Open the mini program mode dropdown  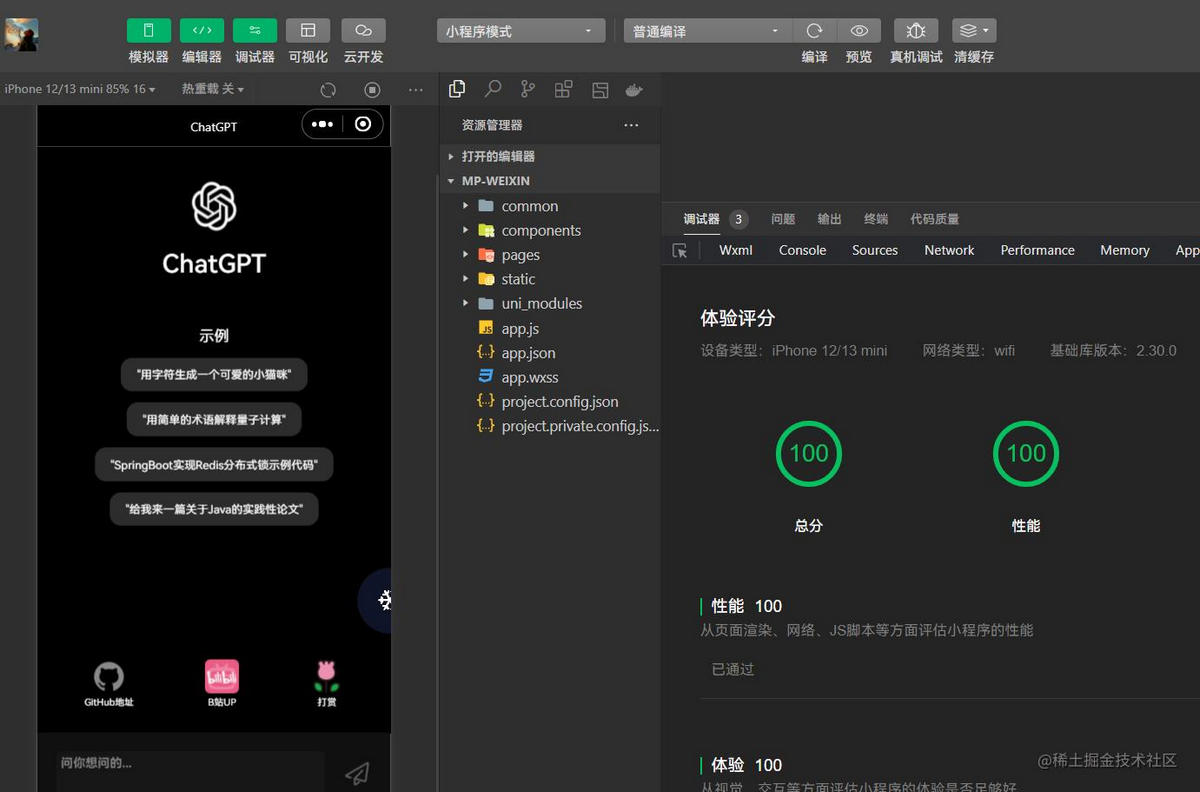pos(520,31)
